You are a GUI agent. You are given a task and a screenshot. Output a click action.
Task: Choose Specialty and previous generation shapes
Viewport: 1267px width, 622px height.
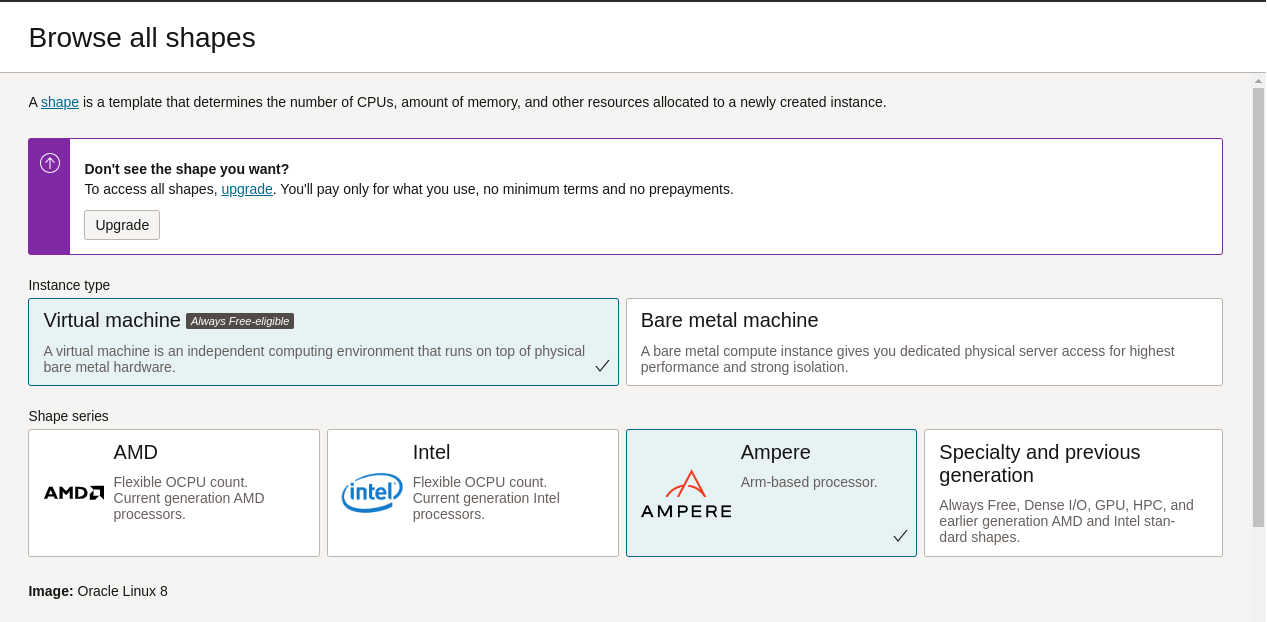1073,492
